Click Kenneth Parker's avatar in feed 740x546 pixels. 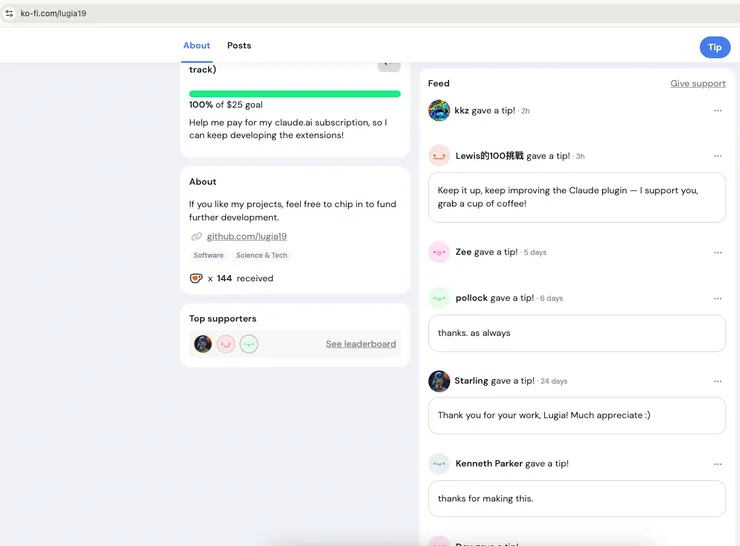point(439,464)
